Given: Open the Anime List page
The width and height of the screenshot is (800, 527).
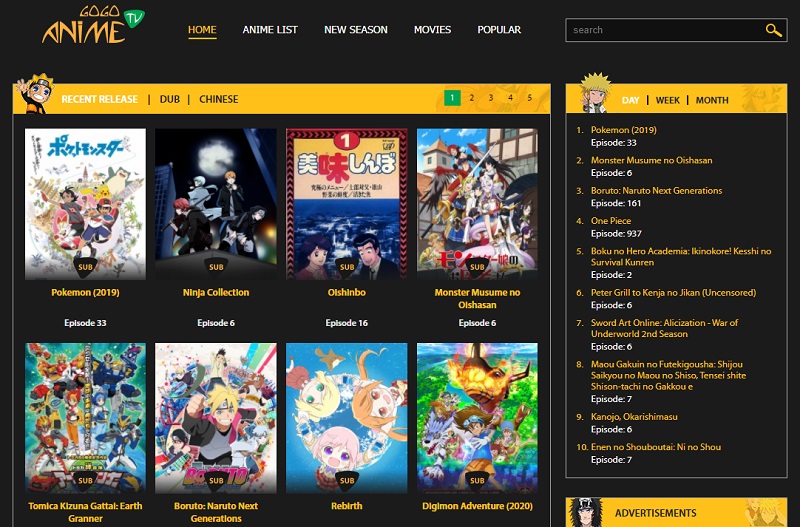Looking at the screenshot, I should click(270, 30).
